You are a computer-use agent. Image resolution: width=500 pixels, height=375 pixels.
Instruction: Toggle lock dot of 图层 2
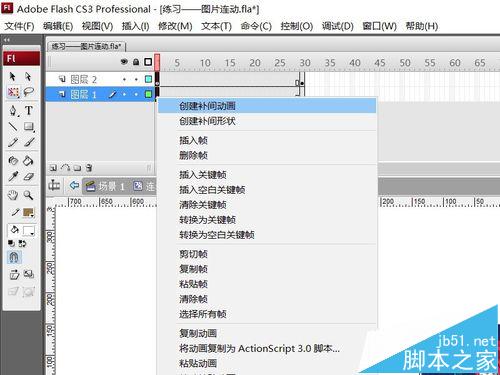coord(136,79)
